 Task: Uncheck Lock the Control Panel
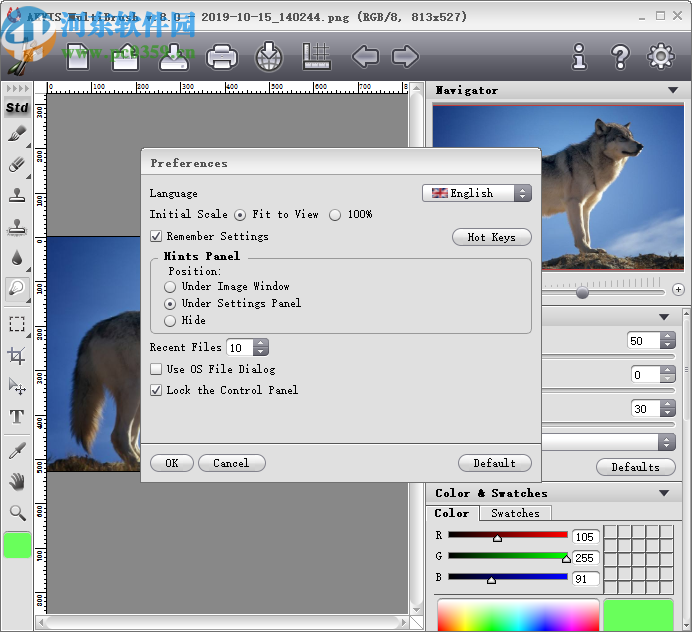156,390
